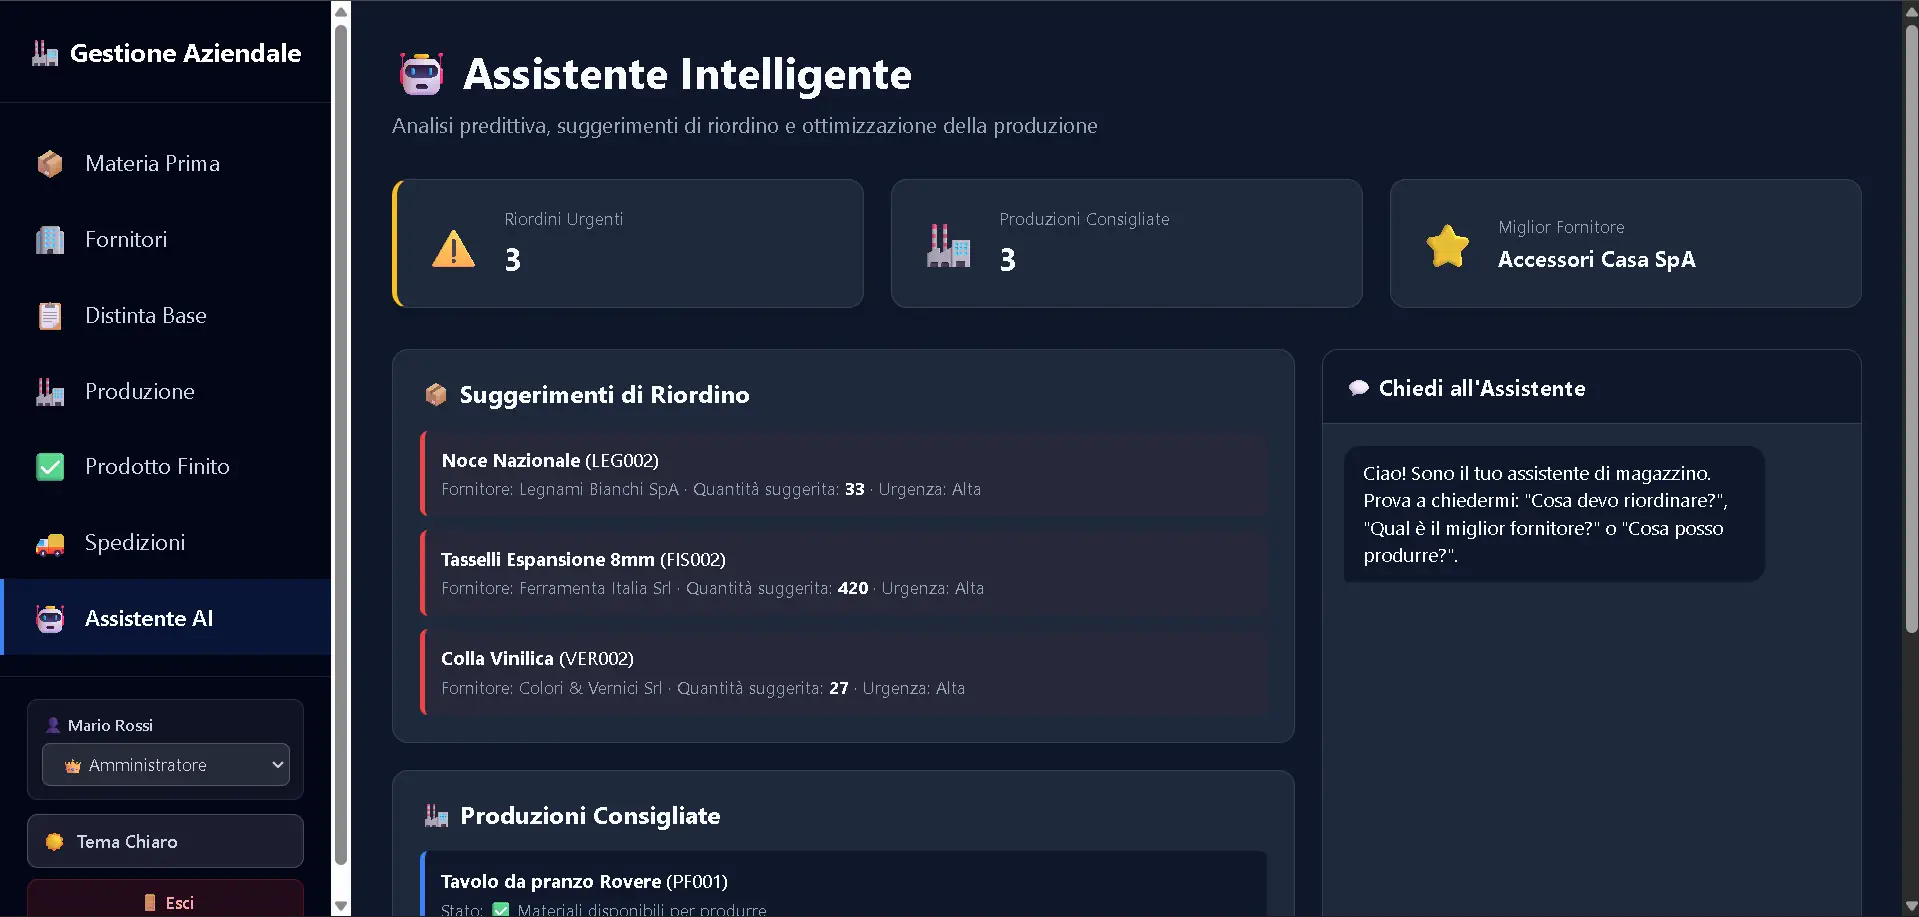This screenshot has width=1919, height=917.
Task: Click the box icon next to Suggerimenti di Riordino
Action: [x=436, y=395]
